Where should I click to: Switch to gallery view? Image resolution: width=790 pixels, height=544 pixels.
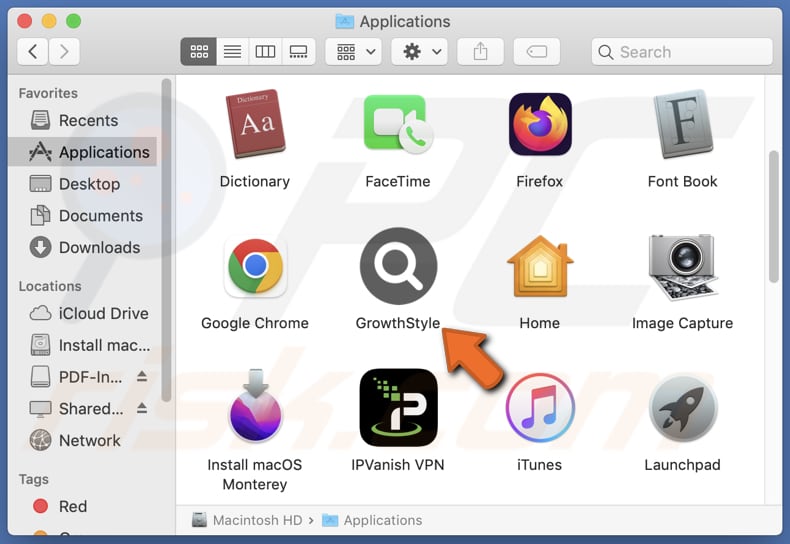pos(298,51)
